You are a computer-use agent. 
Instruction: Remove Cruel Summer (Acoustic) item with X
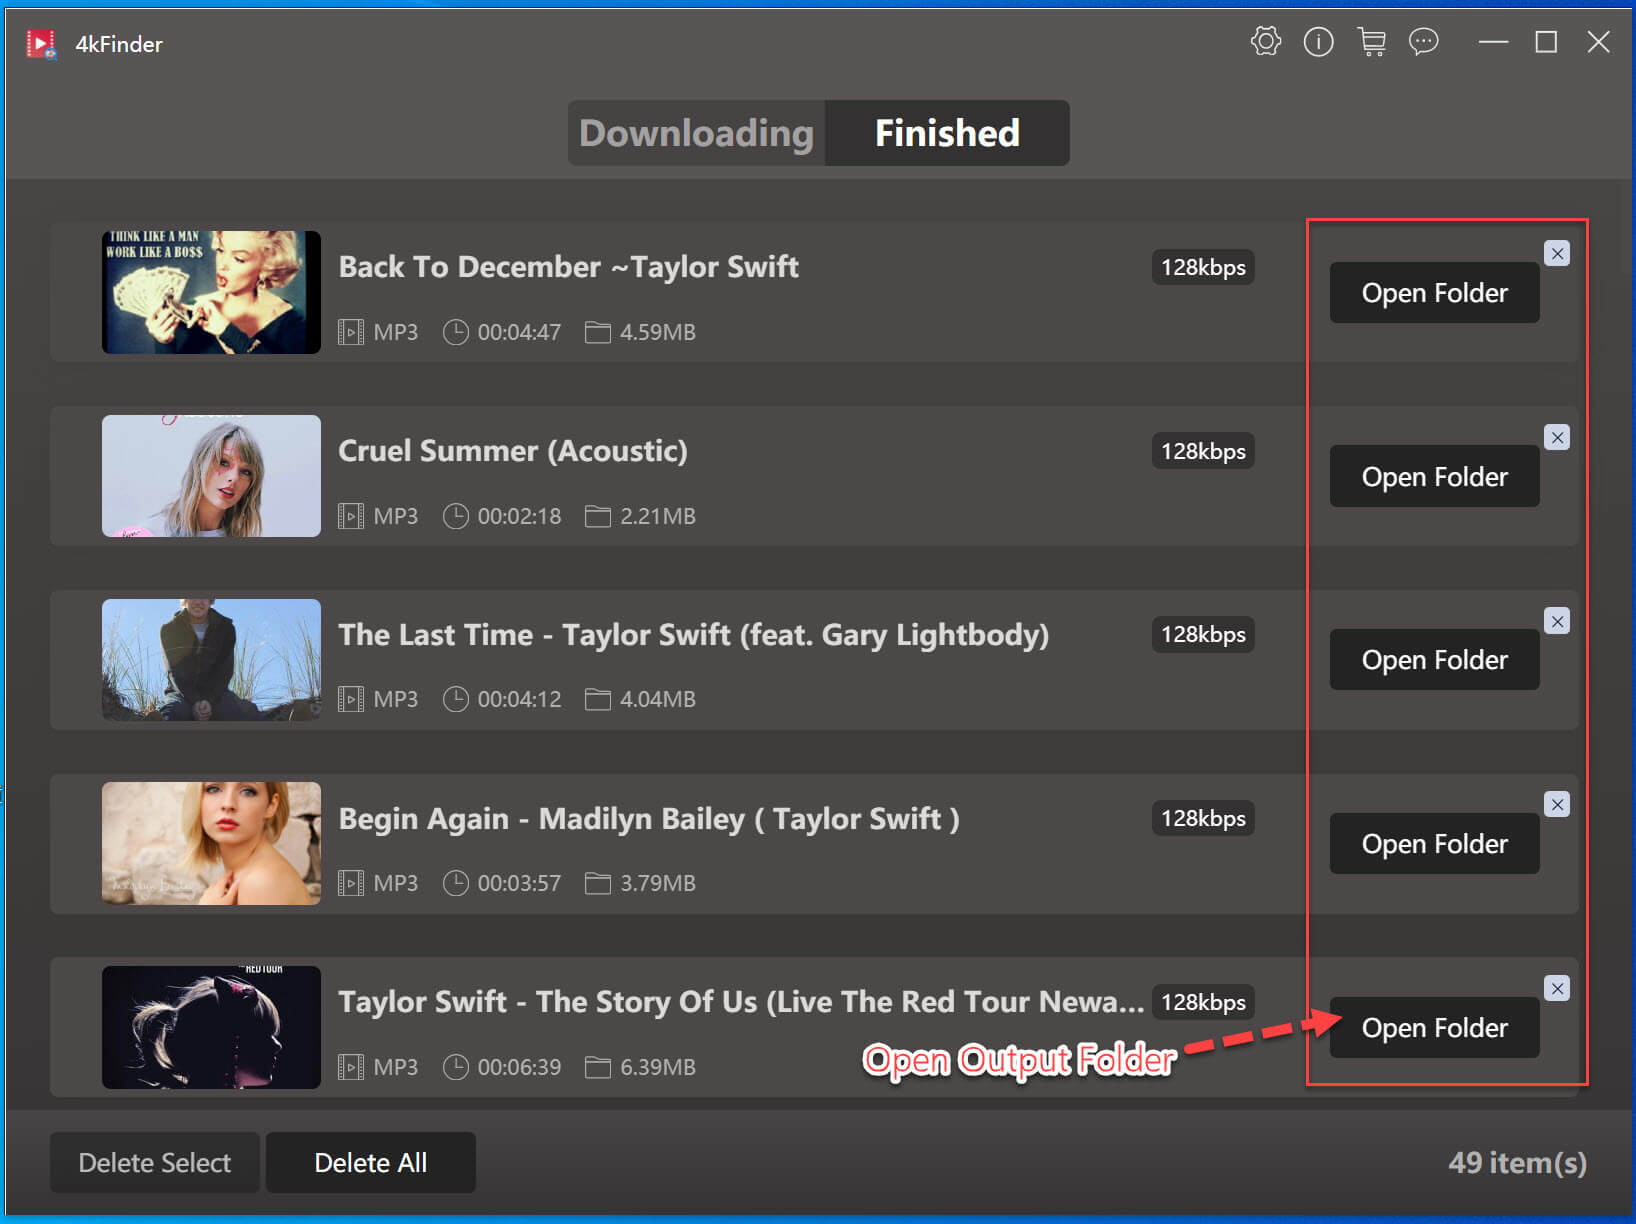(1556, 437)
